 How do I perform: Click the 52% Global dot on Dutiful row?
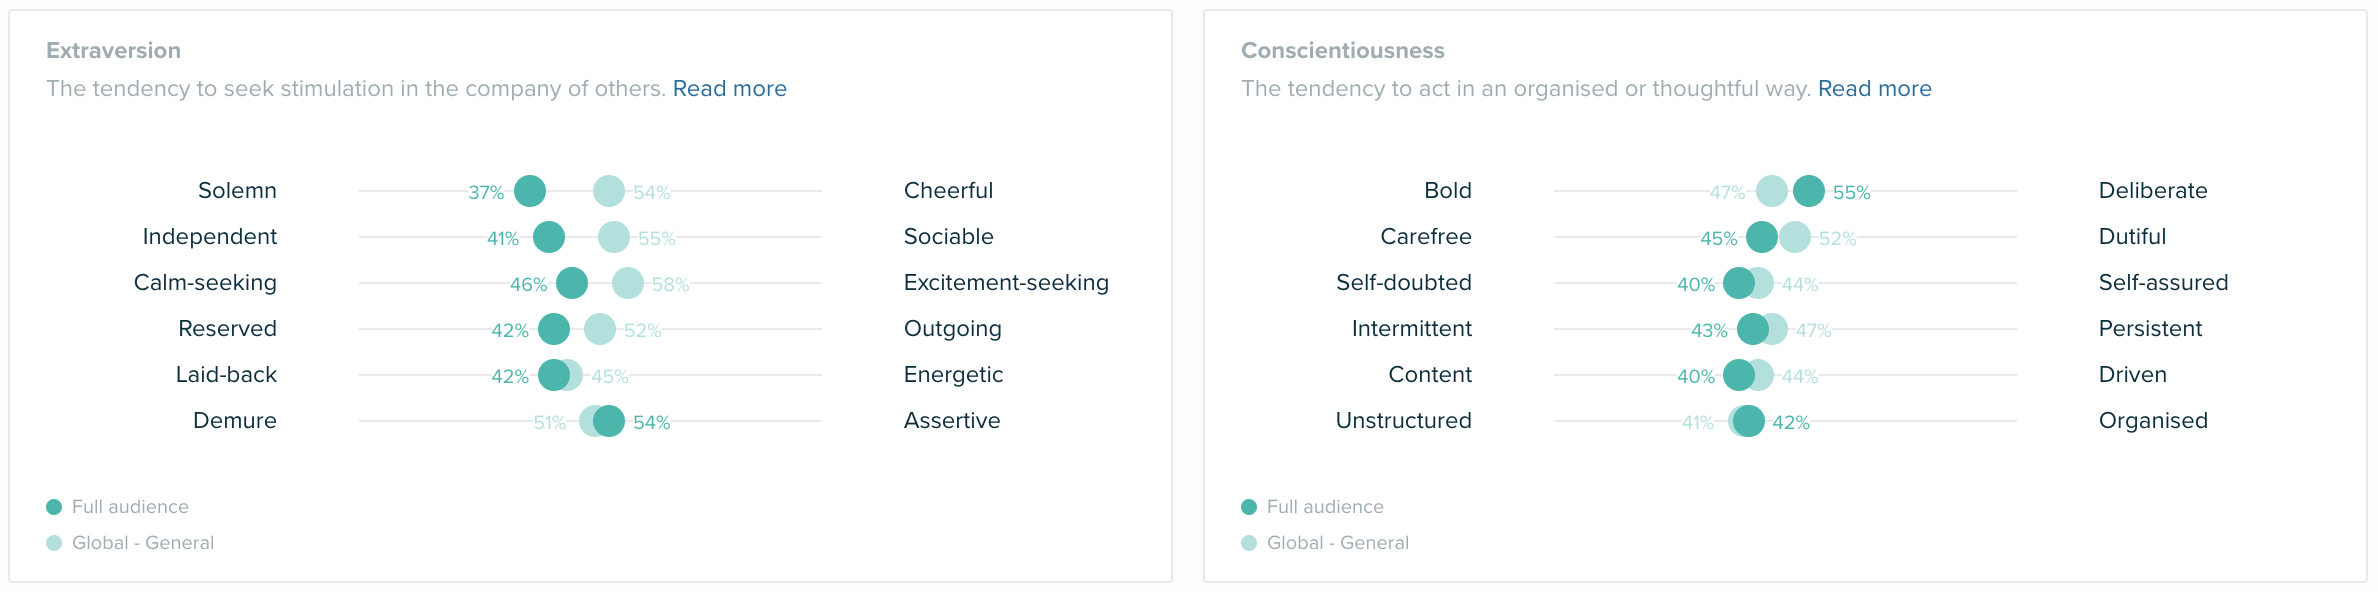click(x=1795, y=237)
